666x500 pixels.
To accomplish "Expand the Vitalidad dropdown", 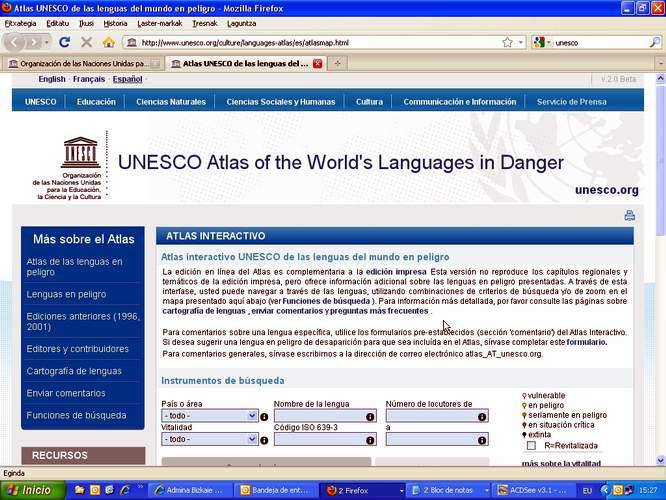I will click(x=252, y=439).
